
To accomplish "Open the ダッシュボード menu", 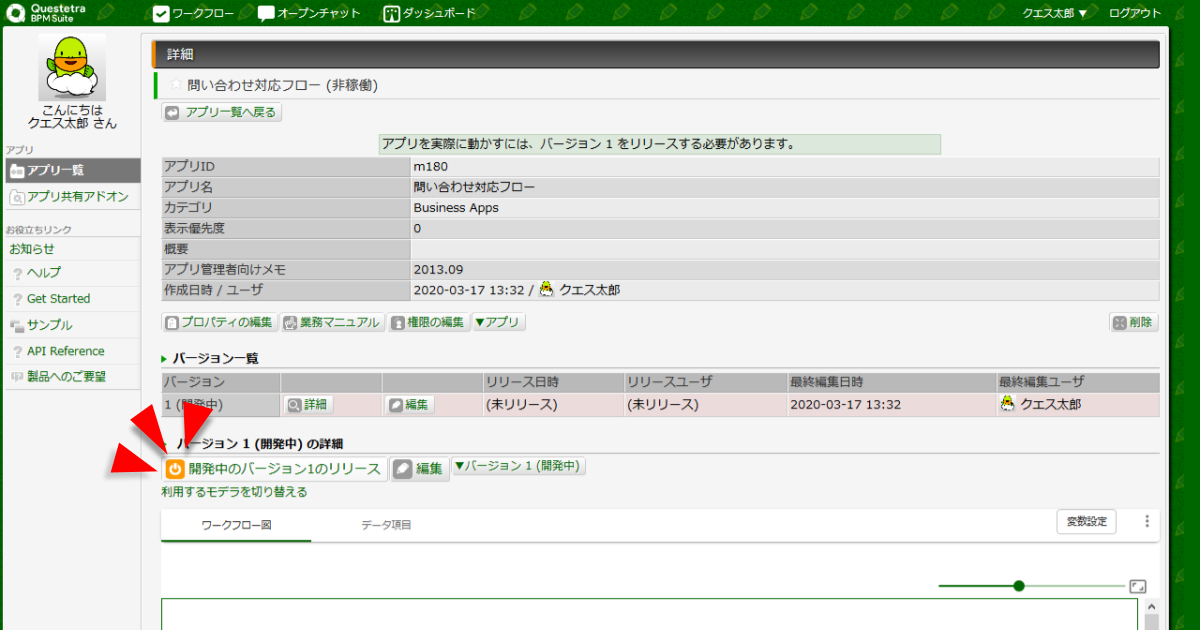I will [x=429, y=14].
